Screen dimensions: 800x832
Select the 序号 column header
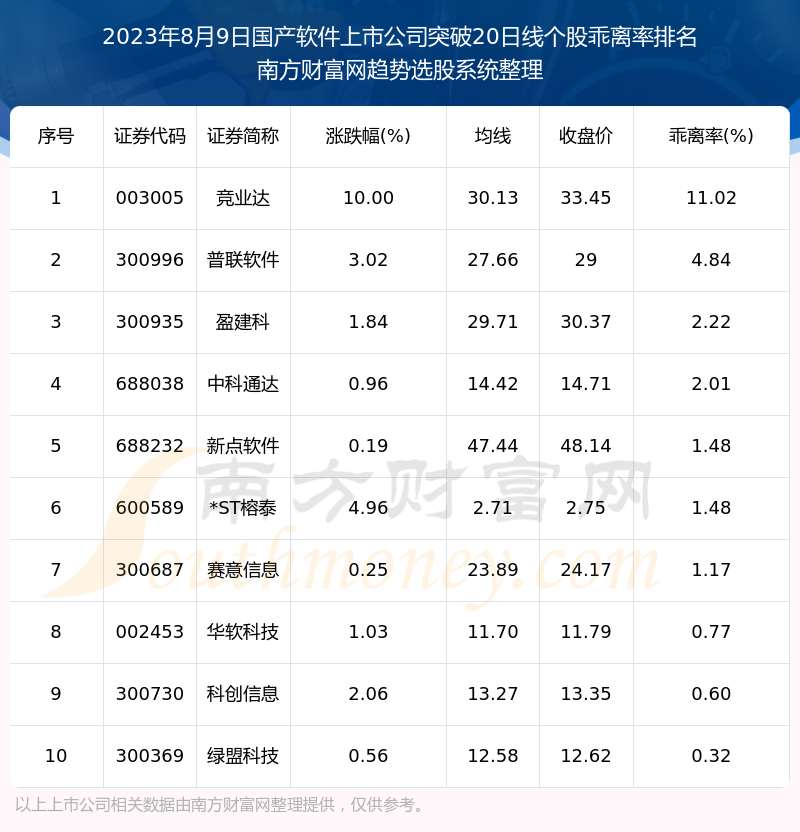pyautogui.click(x=56, y=136)
